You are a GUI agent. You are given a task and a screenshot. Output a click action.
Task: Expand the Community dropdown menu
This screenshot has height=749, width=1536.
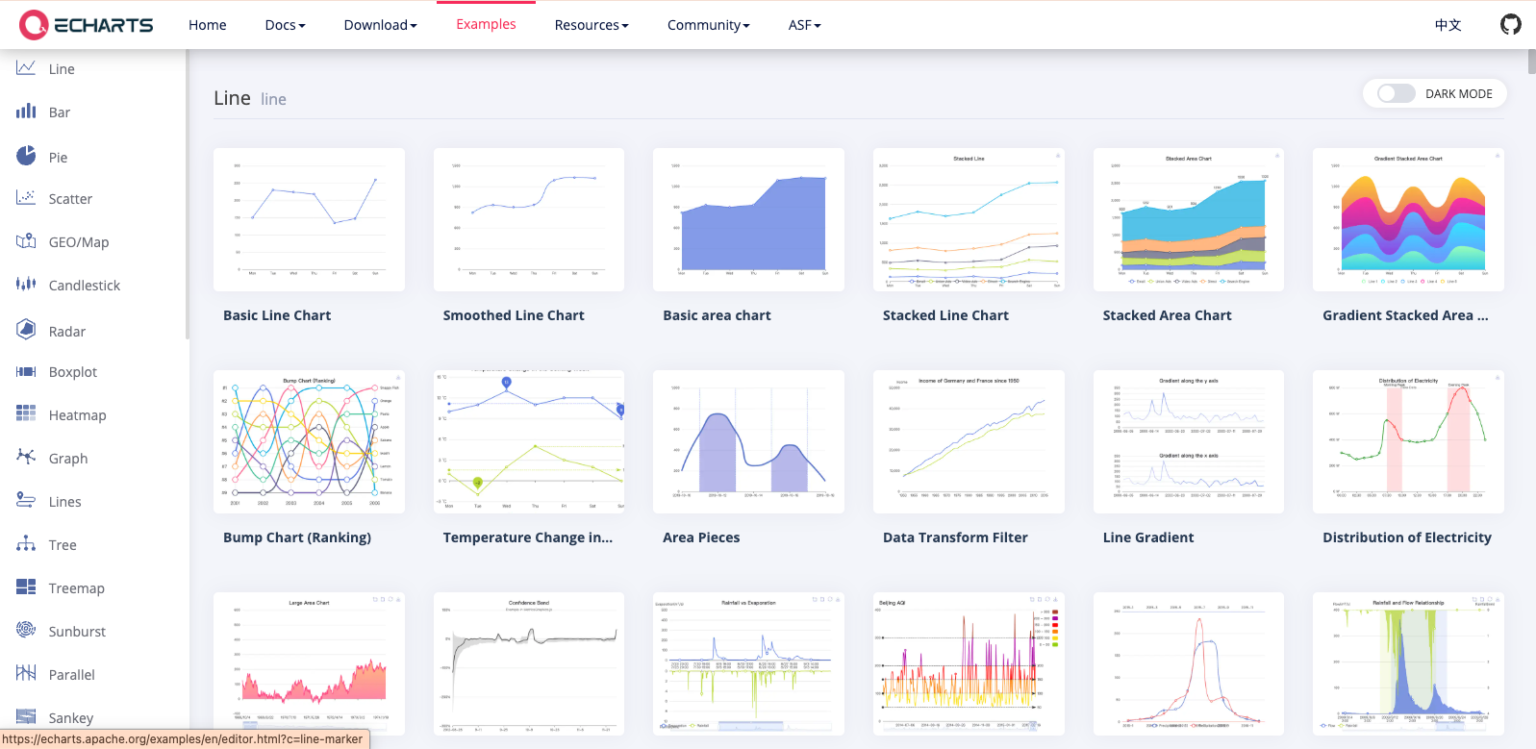(x=708, y=25)
